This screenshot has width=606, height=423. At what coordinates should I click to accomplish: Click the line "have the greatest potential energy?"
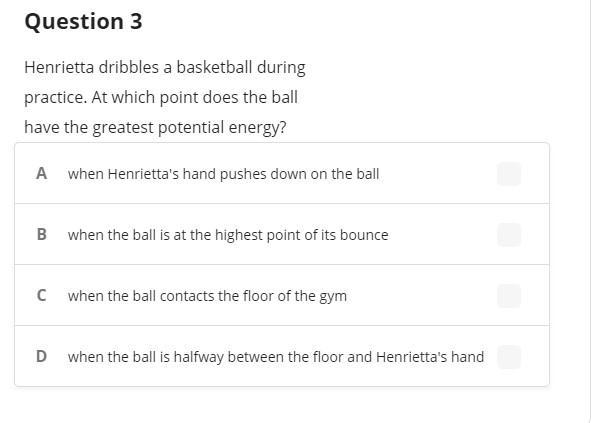155,128
